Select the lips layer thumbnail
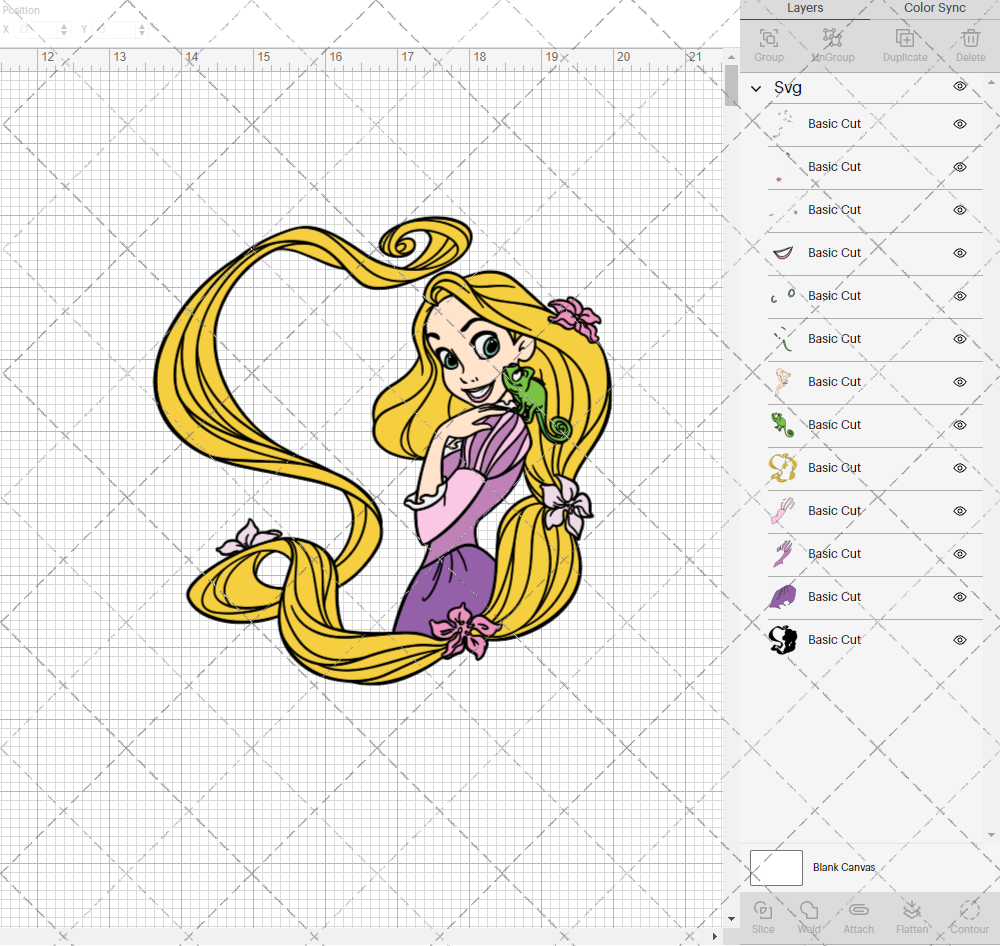 (783, 253)
